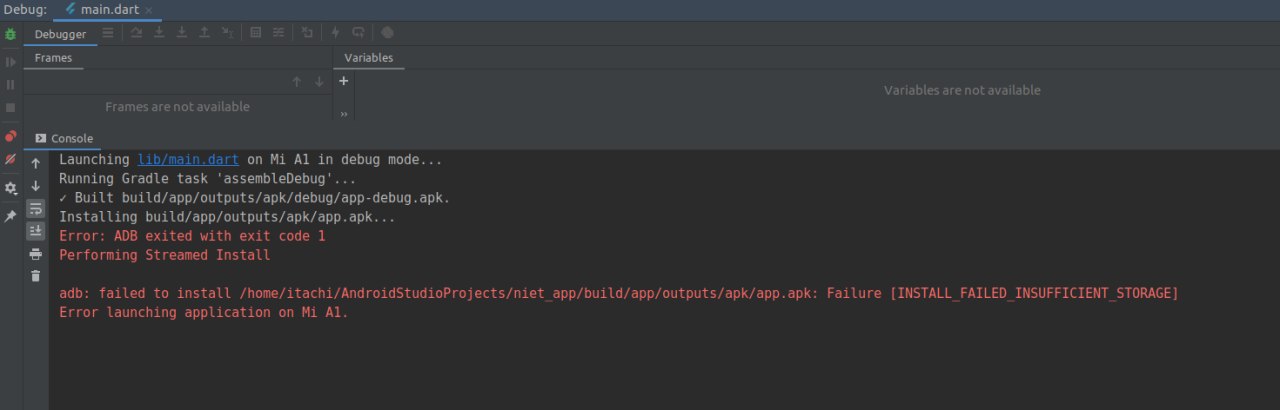Click console Up the Stack Trace arrow
This screenshot has width=1280, height=410.
36,163
